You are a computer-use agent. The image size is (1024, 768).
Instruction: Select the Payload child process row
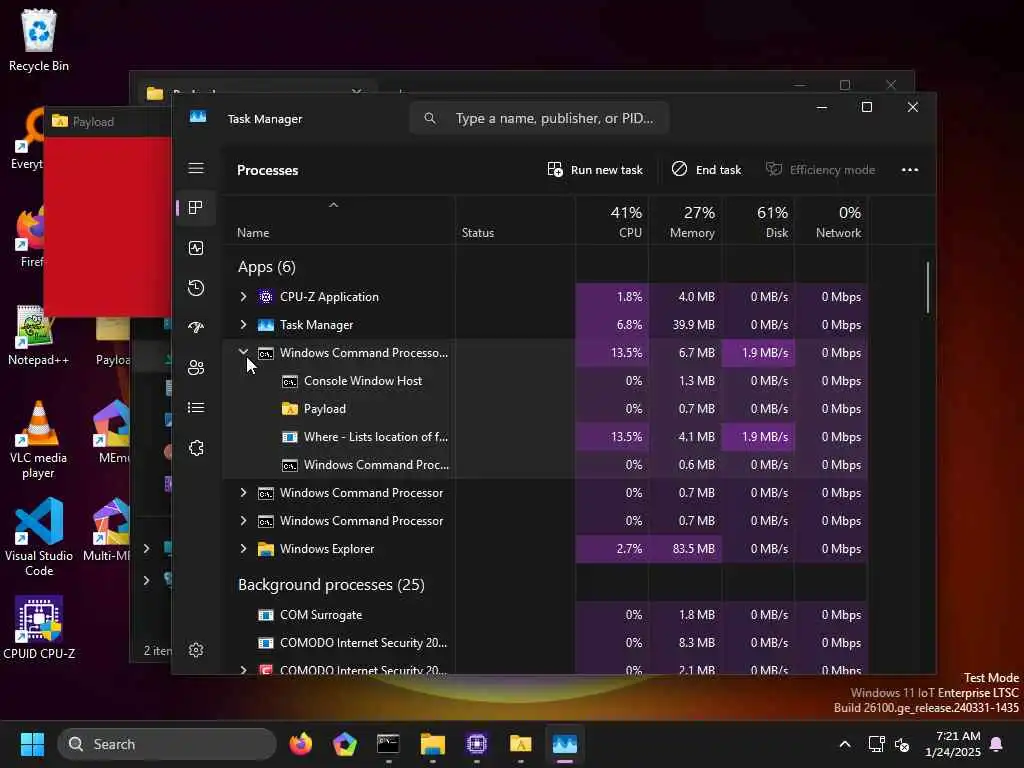(x=545, y=409)
